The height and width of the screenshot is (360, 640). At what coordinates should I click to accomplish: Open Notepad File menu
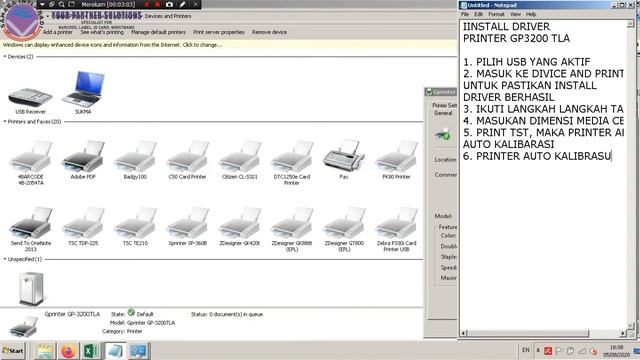[x=465, y=14]
